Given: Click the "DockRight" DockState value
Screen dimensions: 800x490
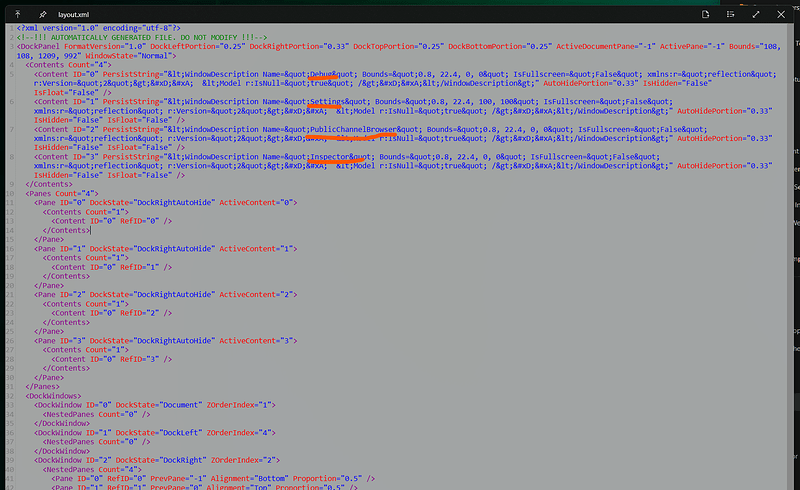Looking at the screenshot, I should [x=178, y=459].
